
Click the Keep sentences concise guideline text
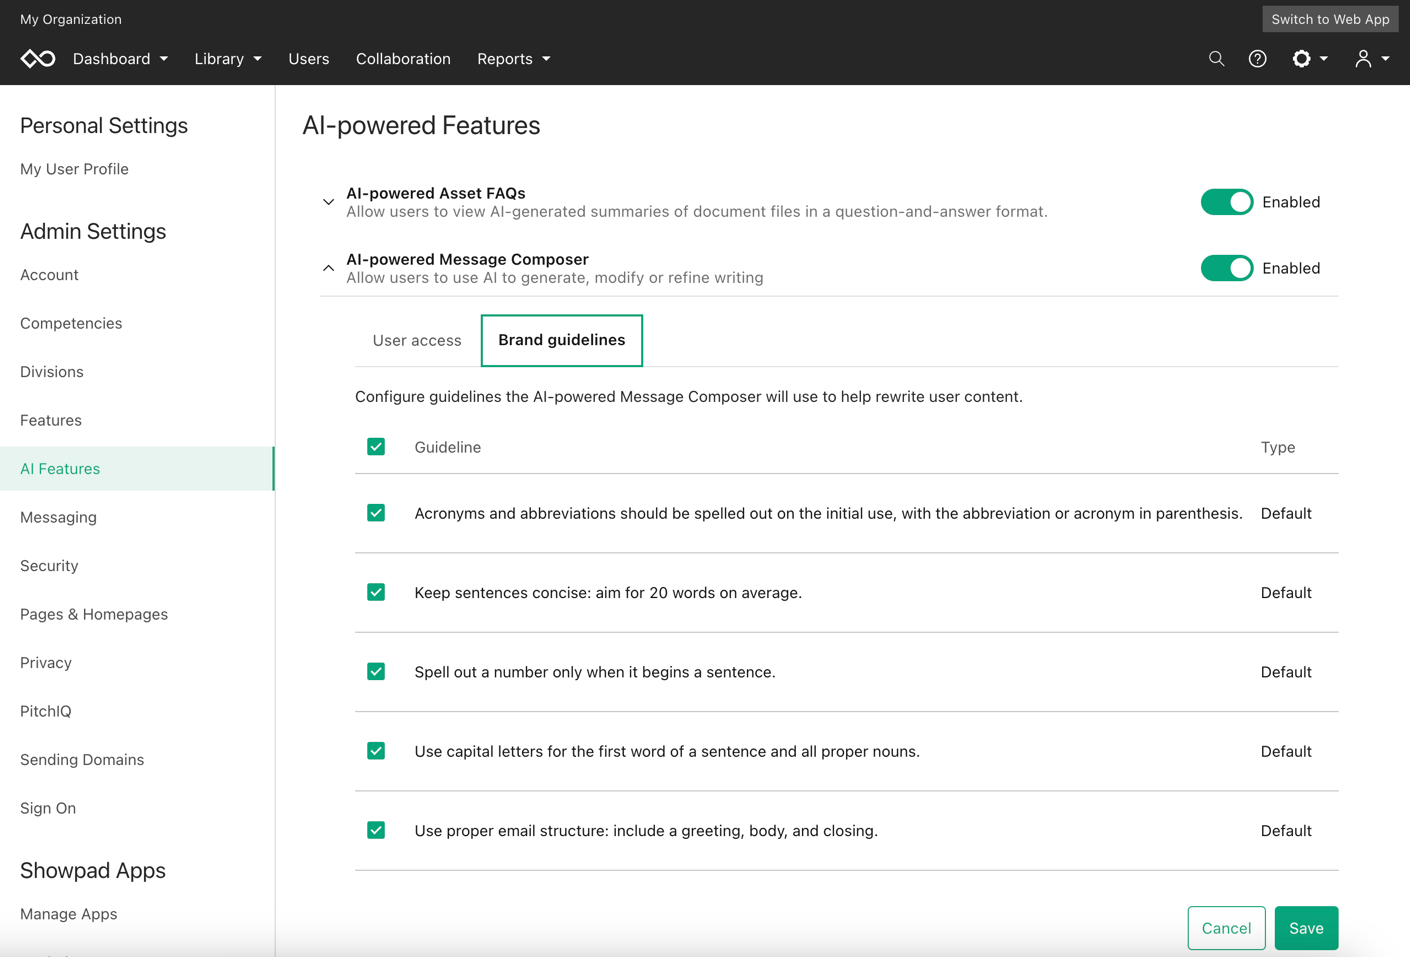click(x=608, y=593)
